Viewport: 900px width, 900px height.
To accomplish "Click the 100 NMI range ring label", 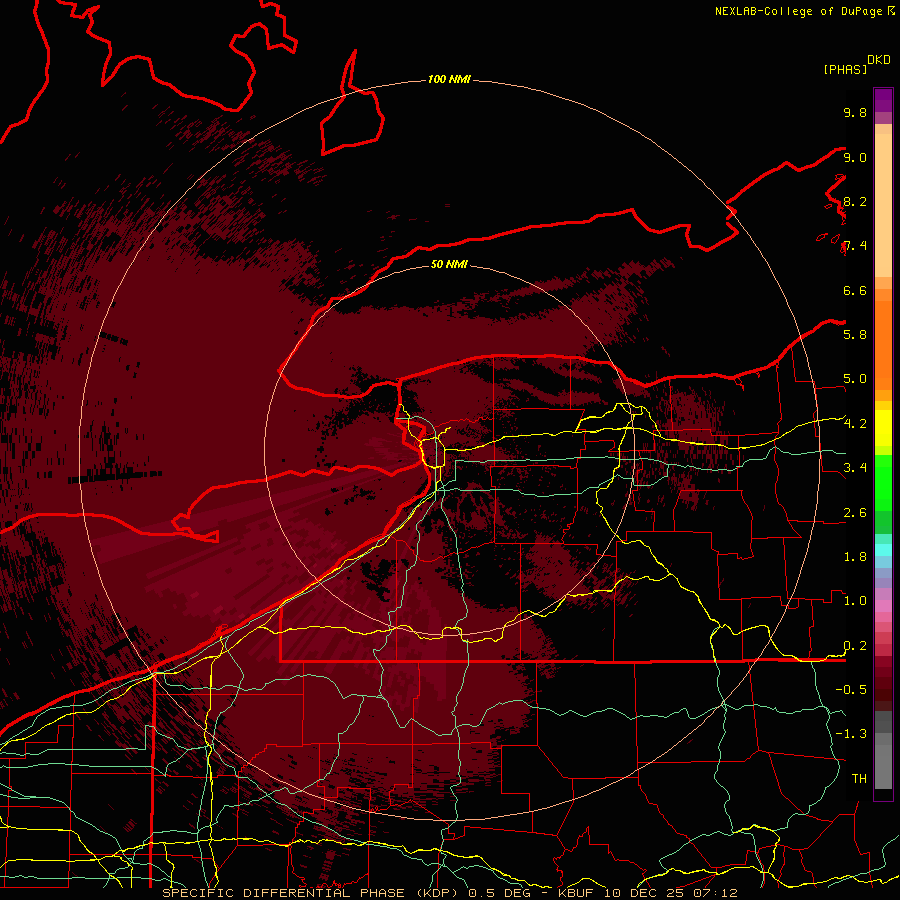I will point(449,79).
